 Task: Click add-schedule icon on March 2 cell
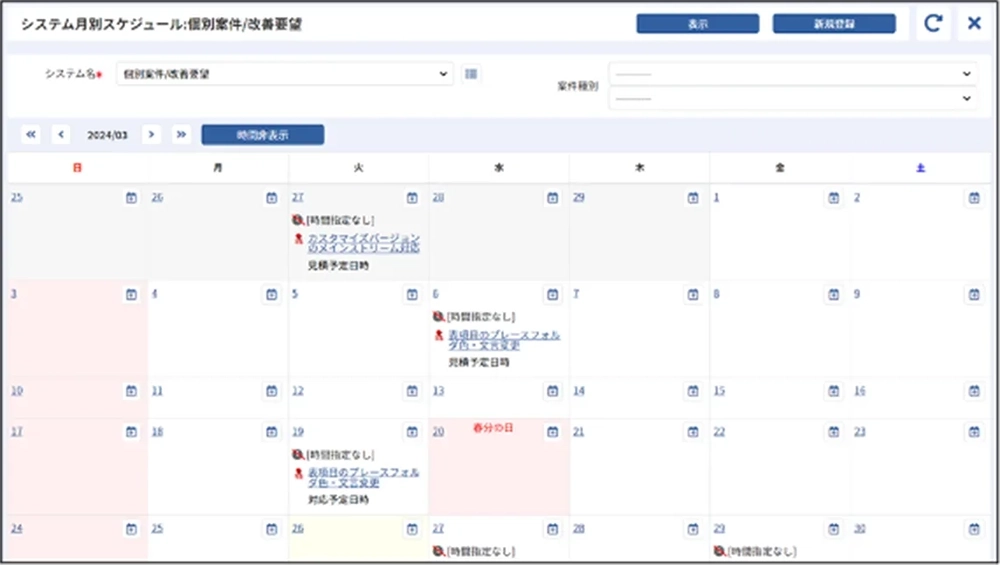(974, 198)
